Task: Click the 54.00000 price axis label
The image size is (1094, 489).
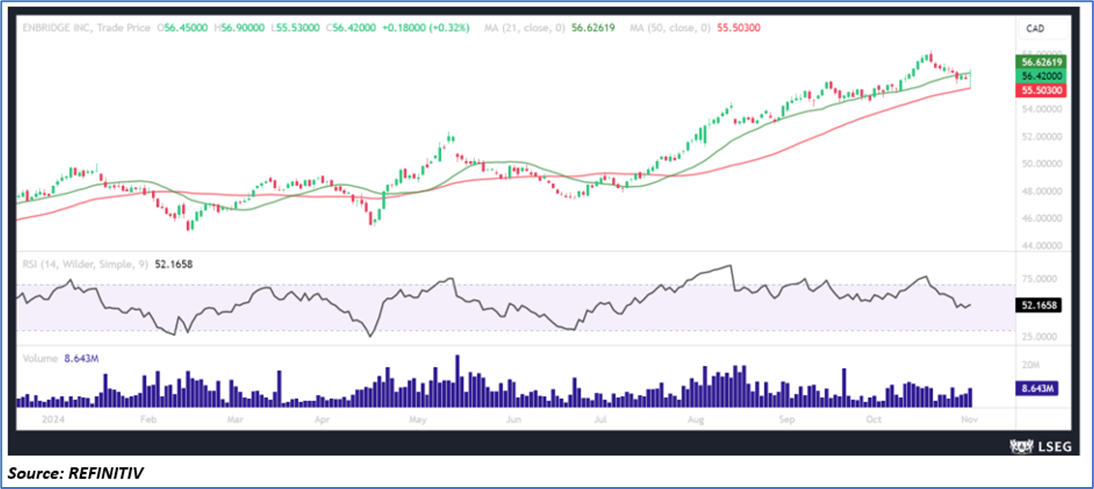Action: coord(1044,110)
